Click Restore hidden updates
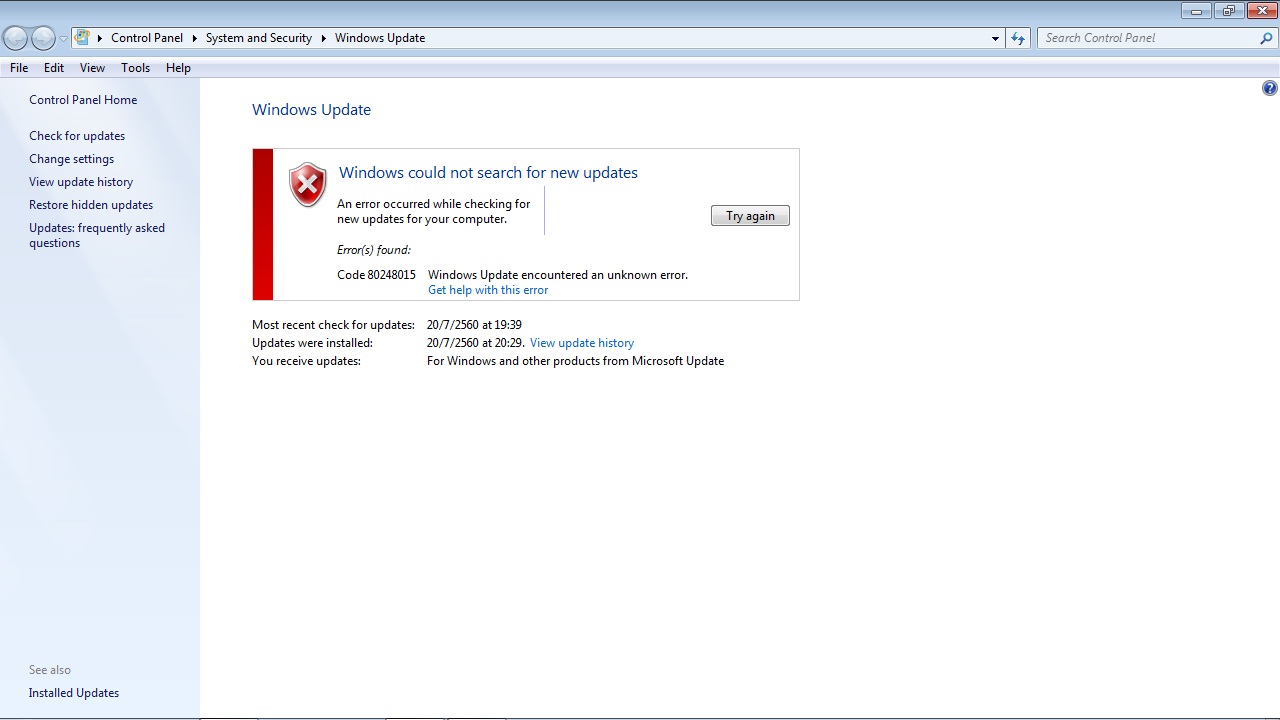Viewport: 1280px width, 720px height. [91, 205]
